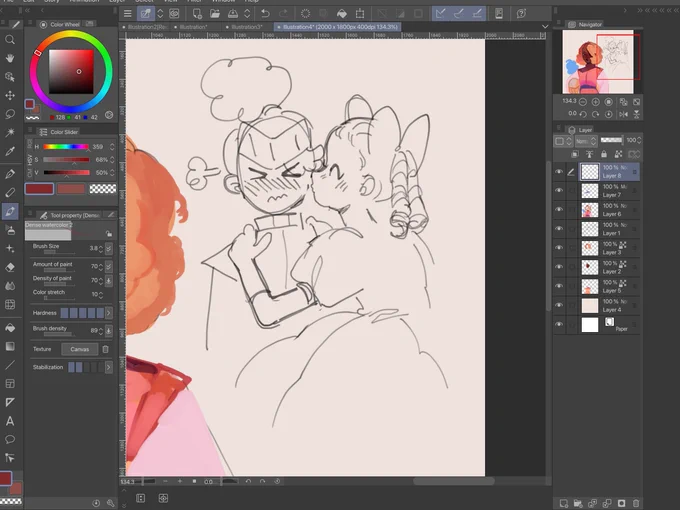
Task: Click the Undo arrow in command bar
Action: (x=265, y=14)
